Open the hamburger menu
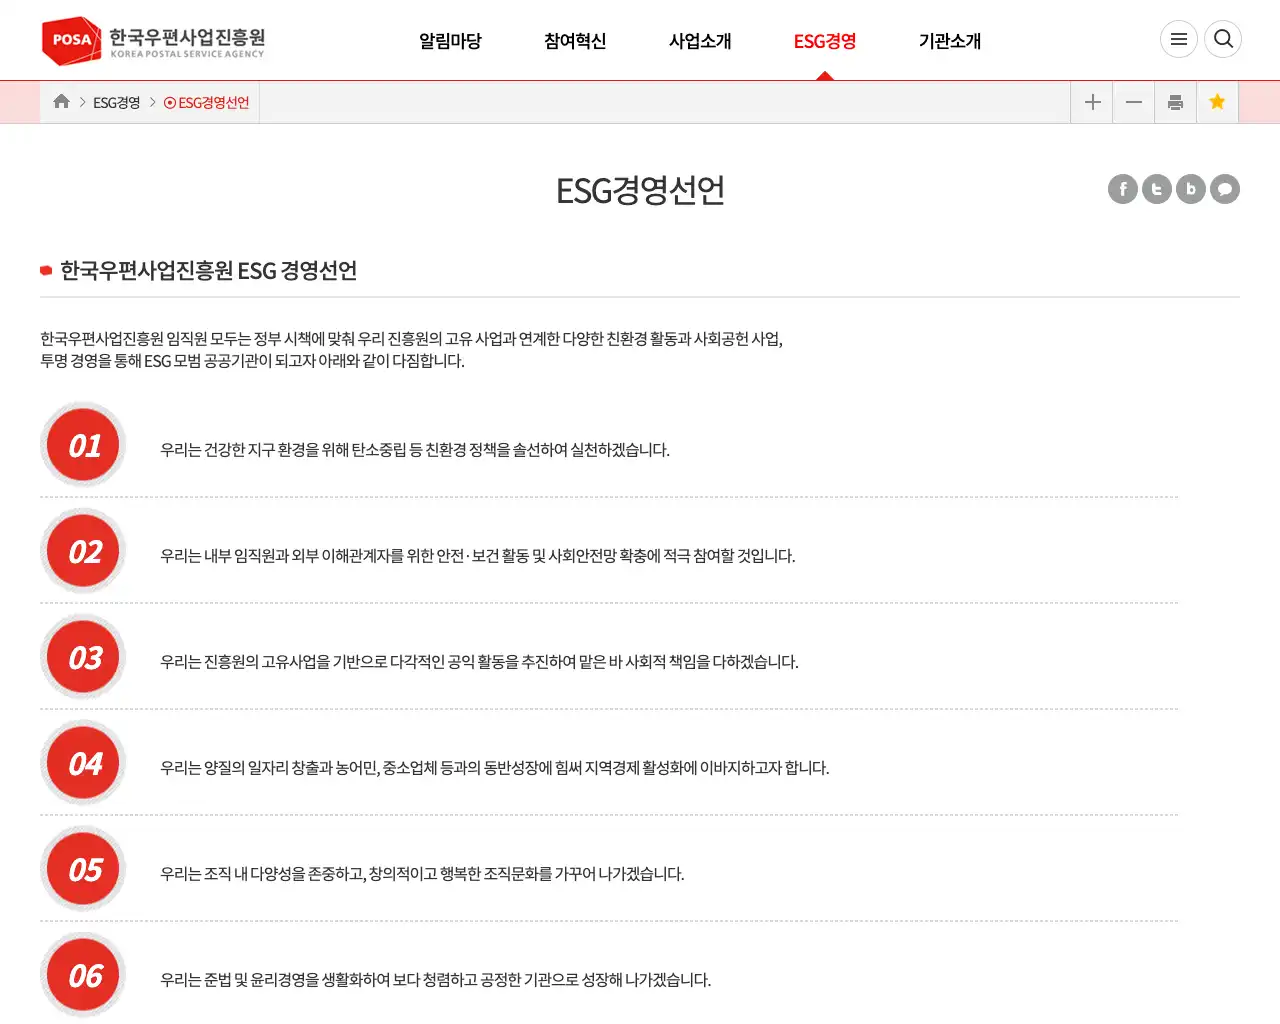This screenshot has width=1280, height=1024. pyautogui.click(x=1179, y=39)
